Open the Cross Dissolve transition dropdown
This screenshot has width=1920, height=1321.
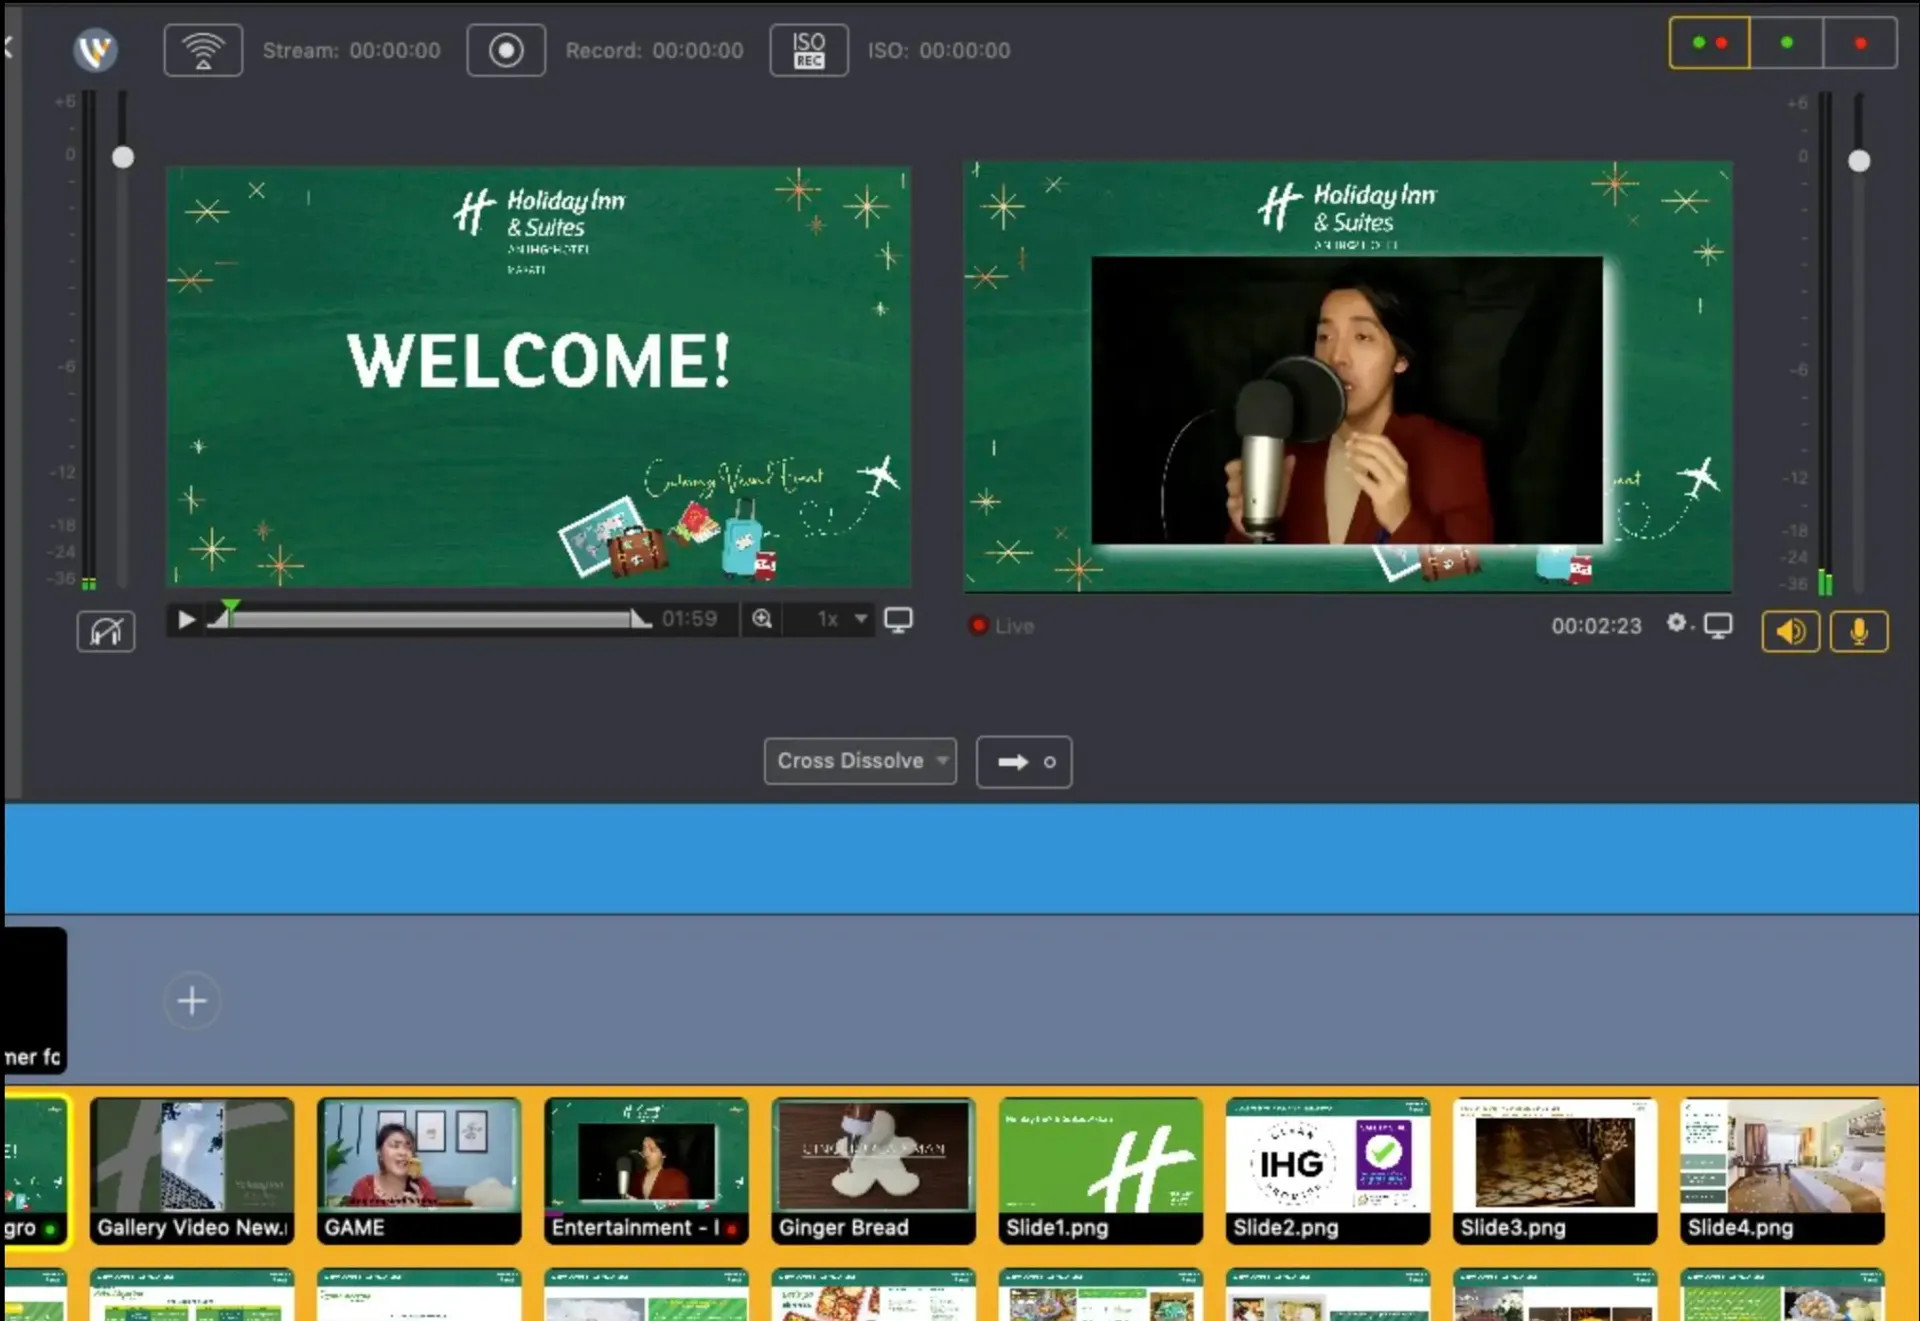click(859, 761)
